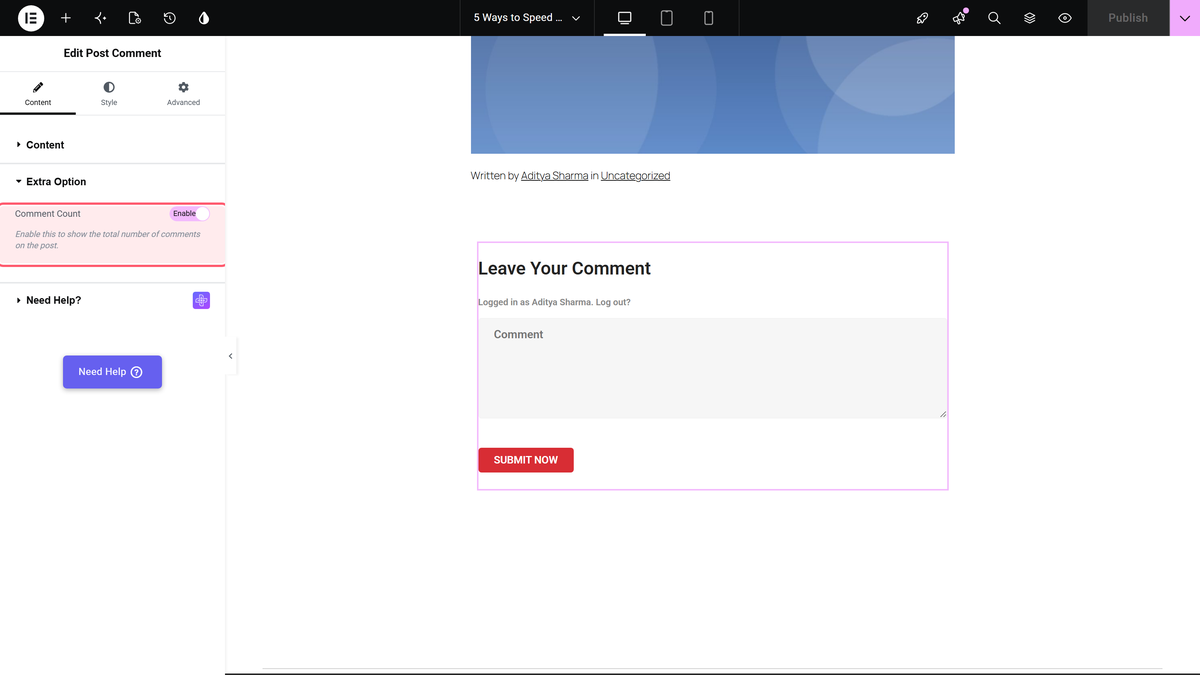Click the Edit Post Comment panel title
This screenshot has width=1200, height=675.
112,53
